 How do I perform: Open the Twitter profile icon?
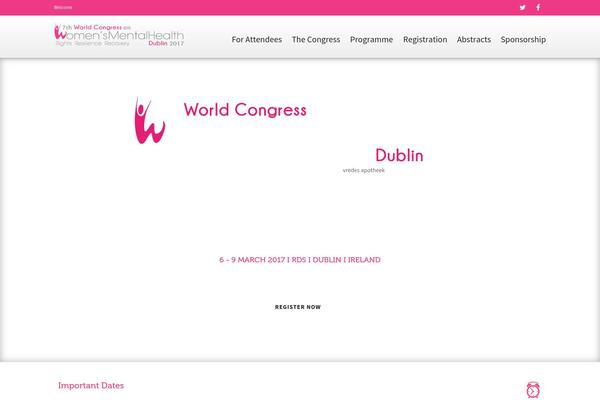point(522,7)
